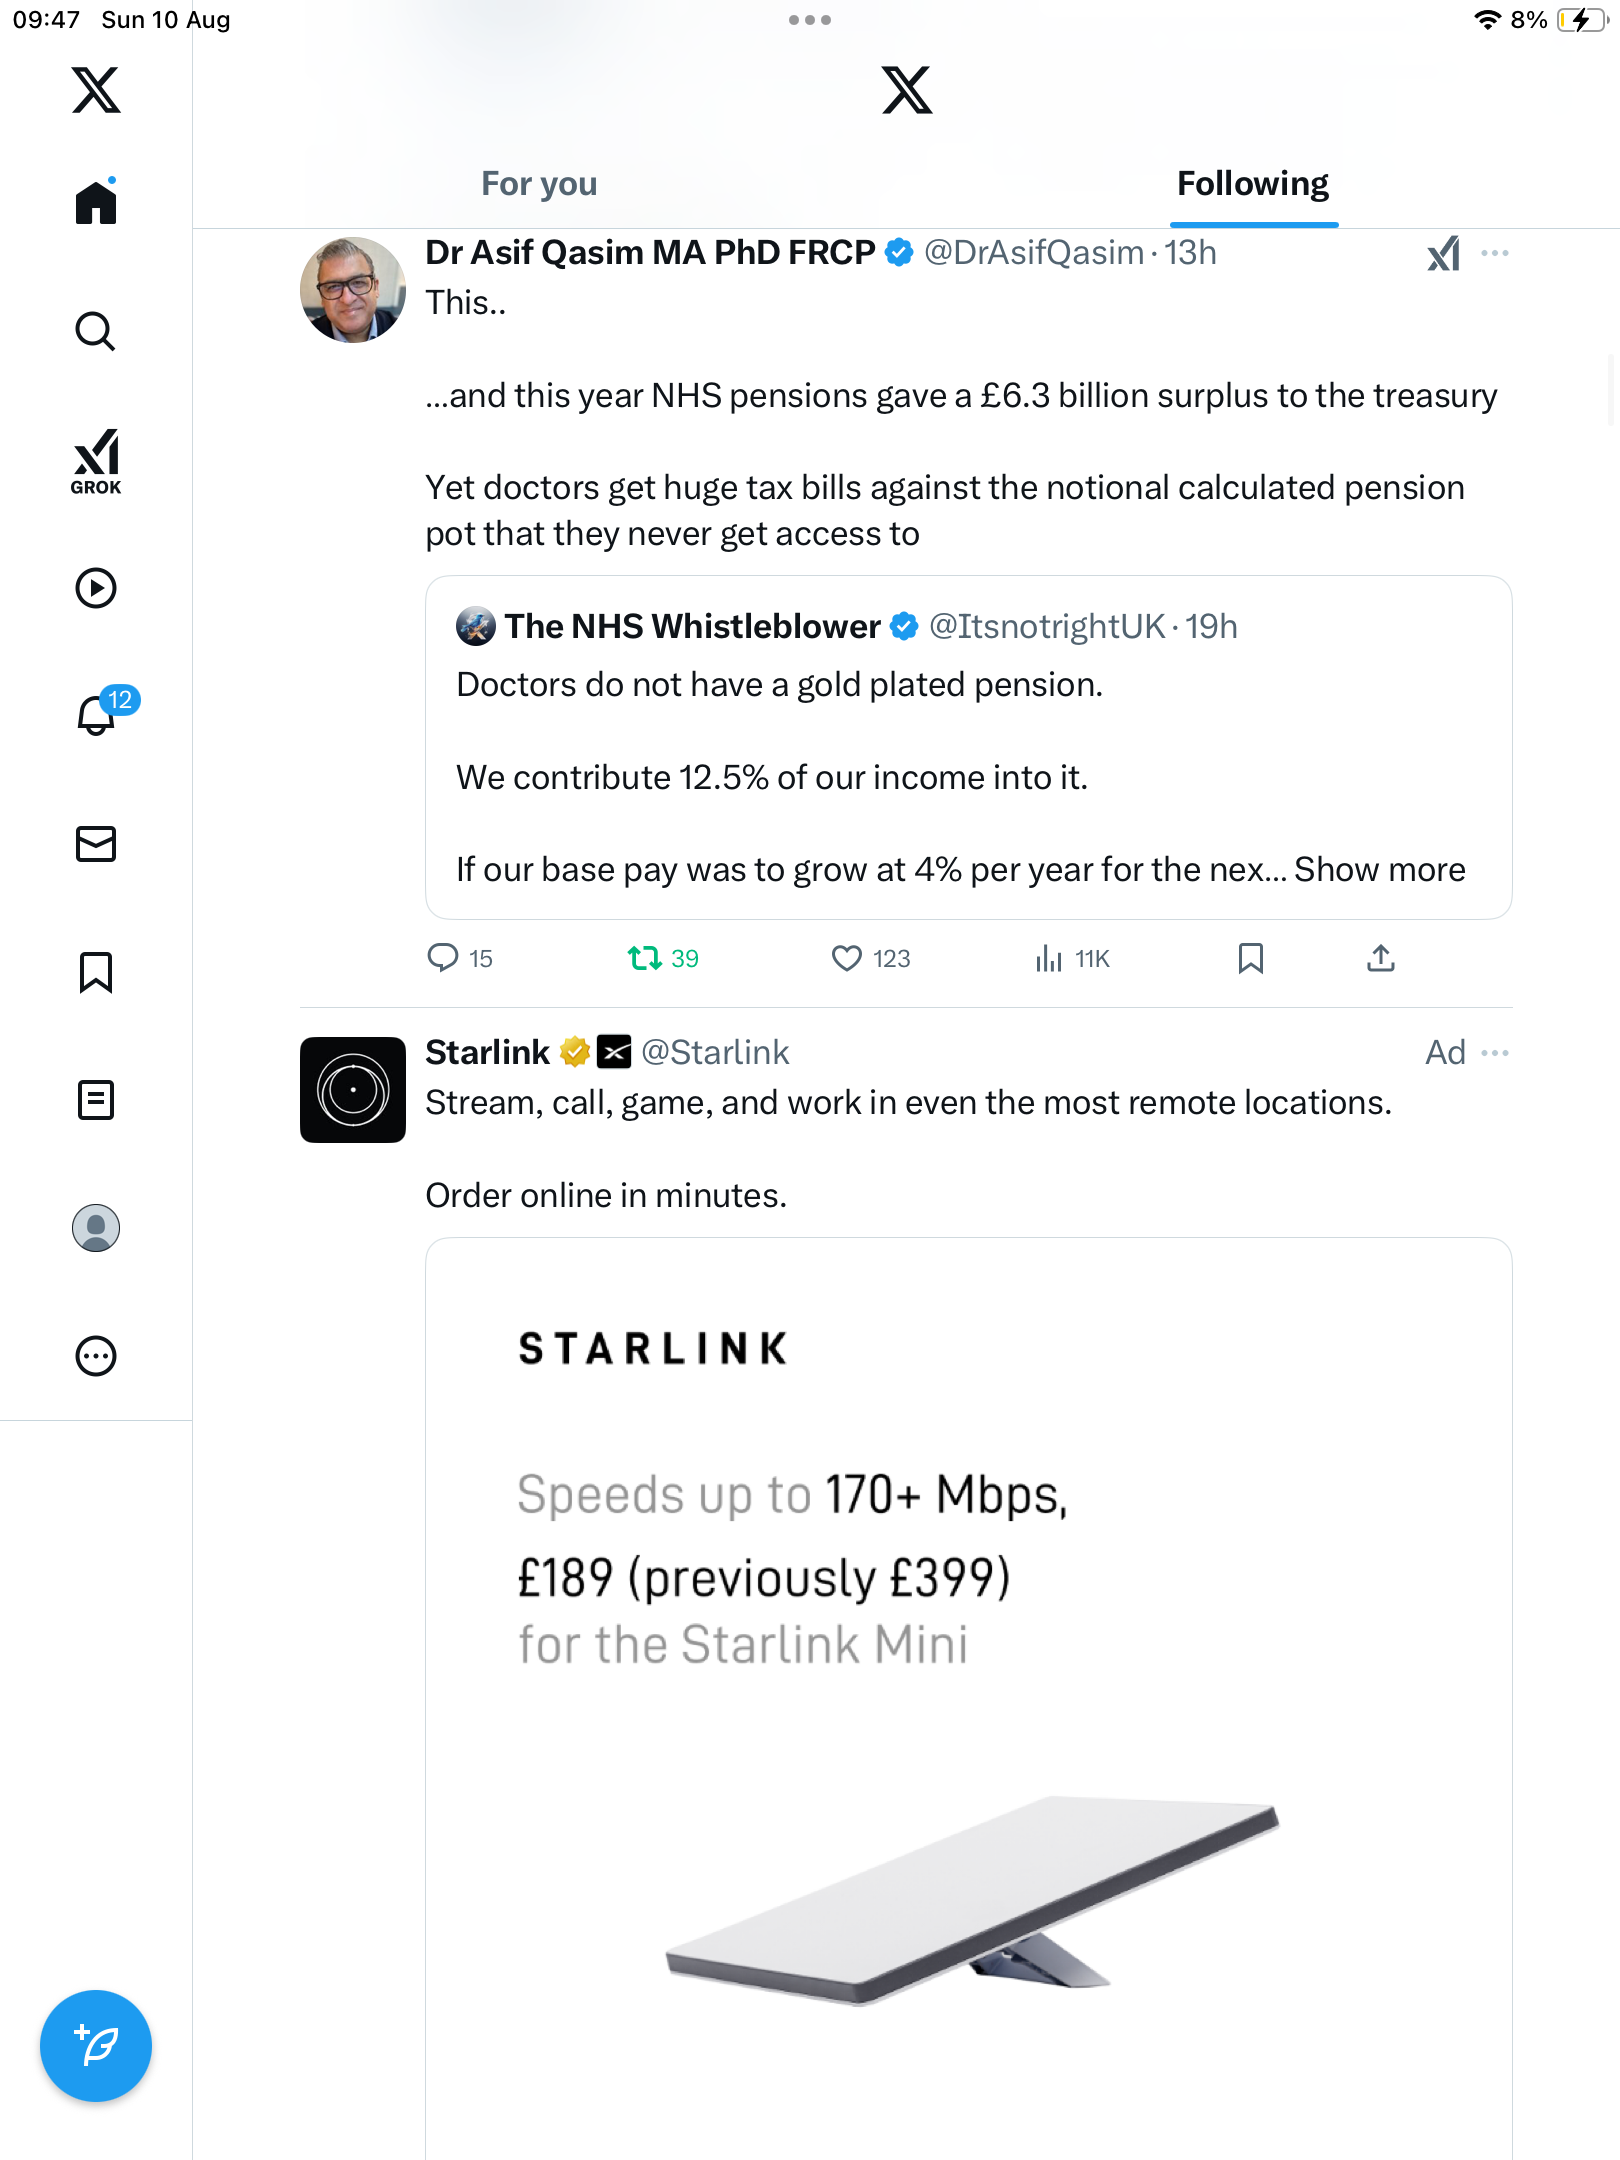Toggle repost on Dr Asif Qasim's post
Image resolution: width=1620 pixels, height=2160 pixels.
coord(645,959)
